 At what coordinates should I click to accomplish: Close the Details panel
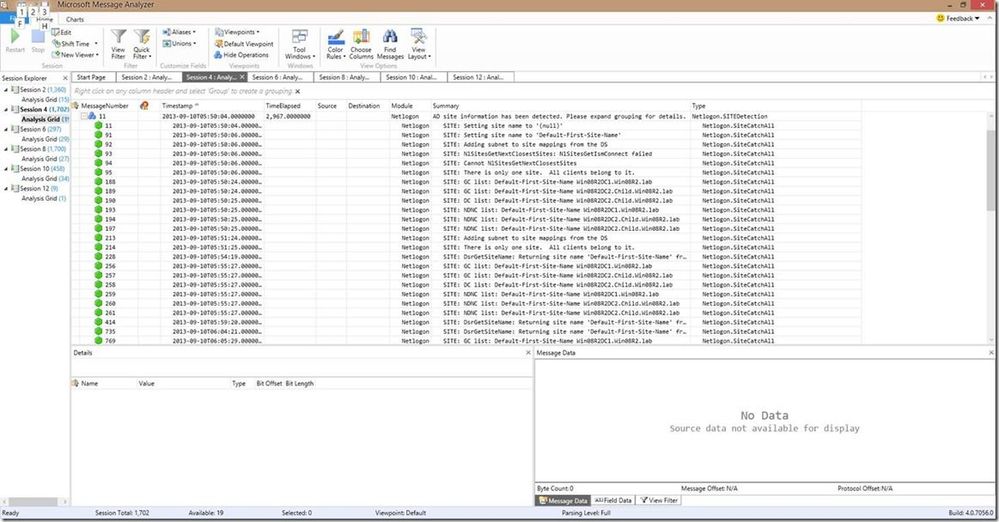528,352
